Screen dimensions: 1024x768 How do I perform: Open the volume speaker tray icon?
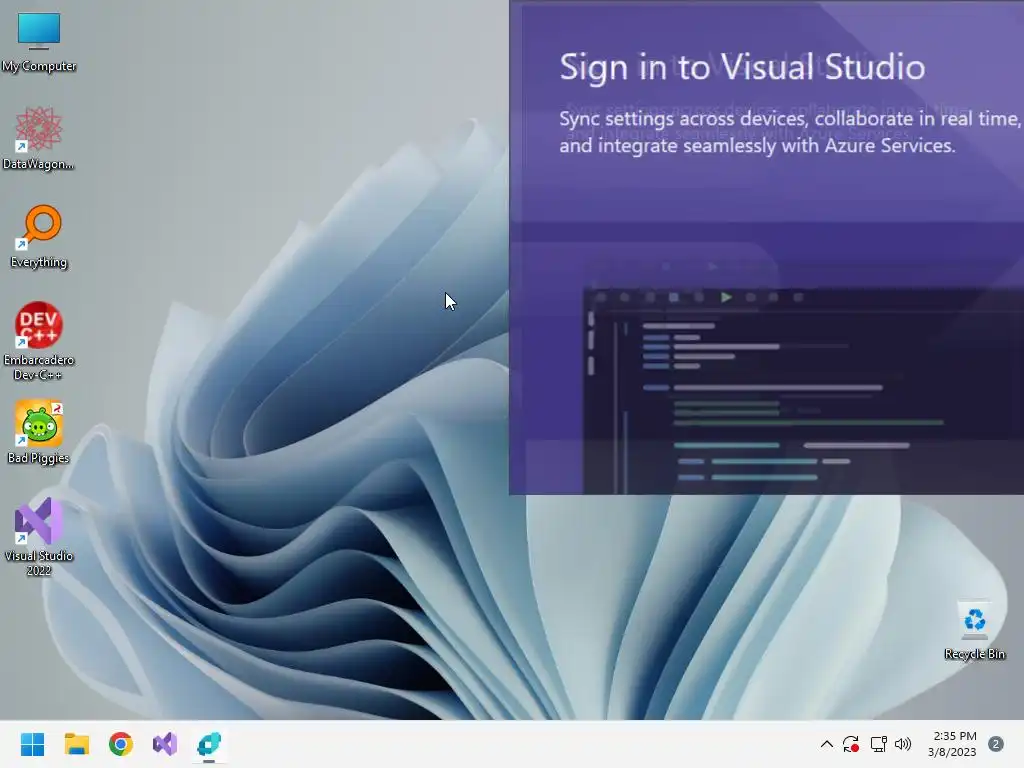tap(903, 744)
